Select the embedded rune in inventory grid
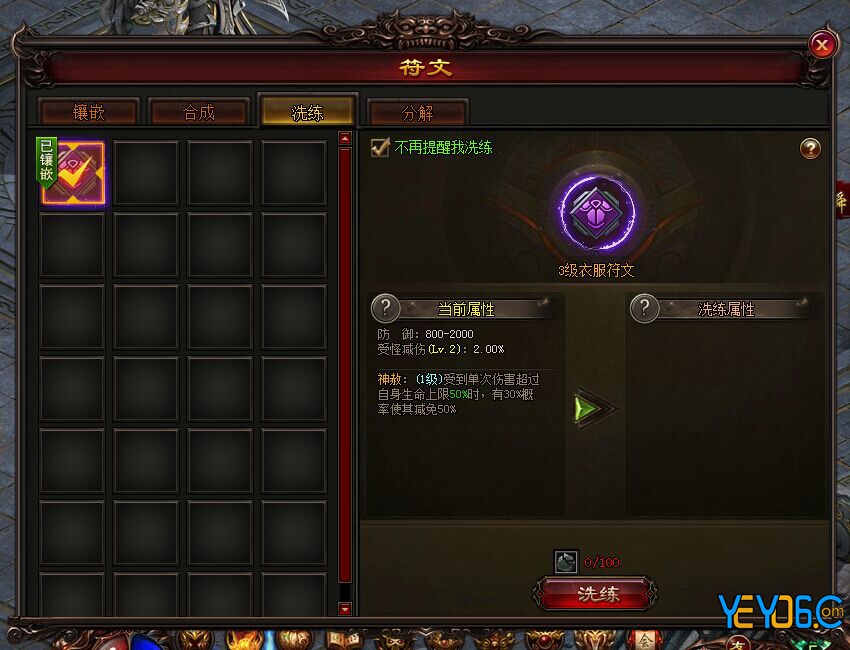 [73, 173]
